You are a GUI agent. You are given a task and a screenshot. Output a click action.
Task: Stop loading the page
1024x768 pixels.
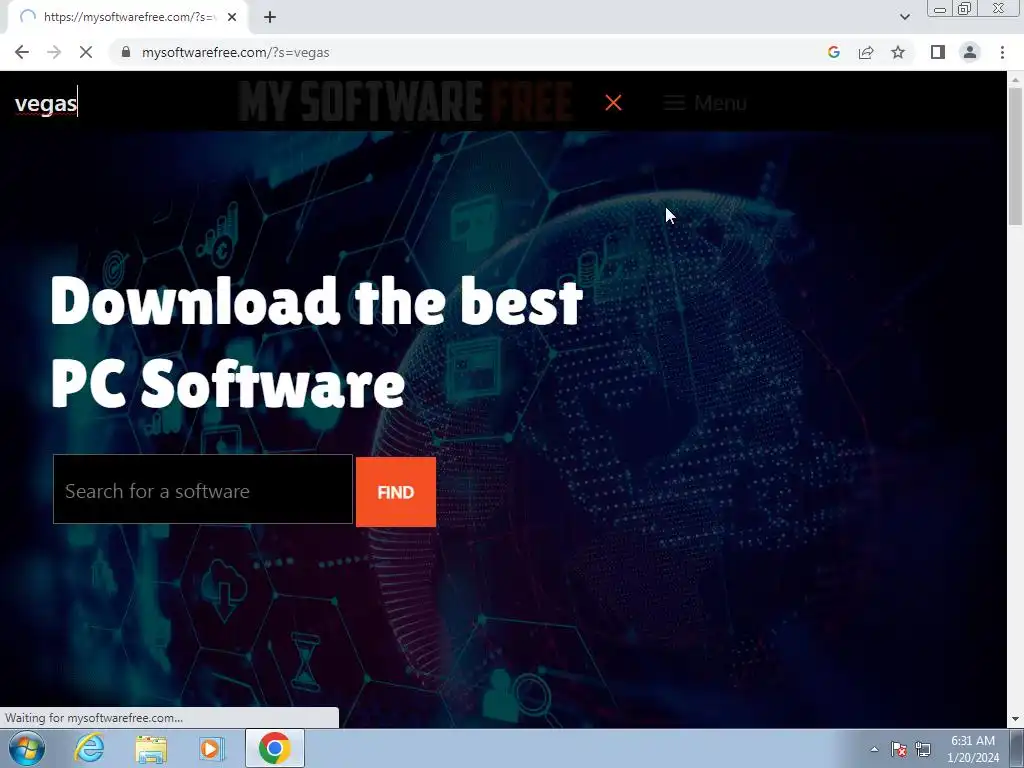coord(86,52)
